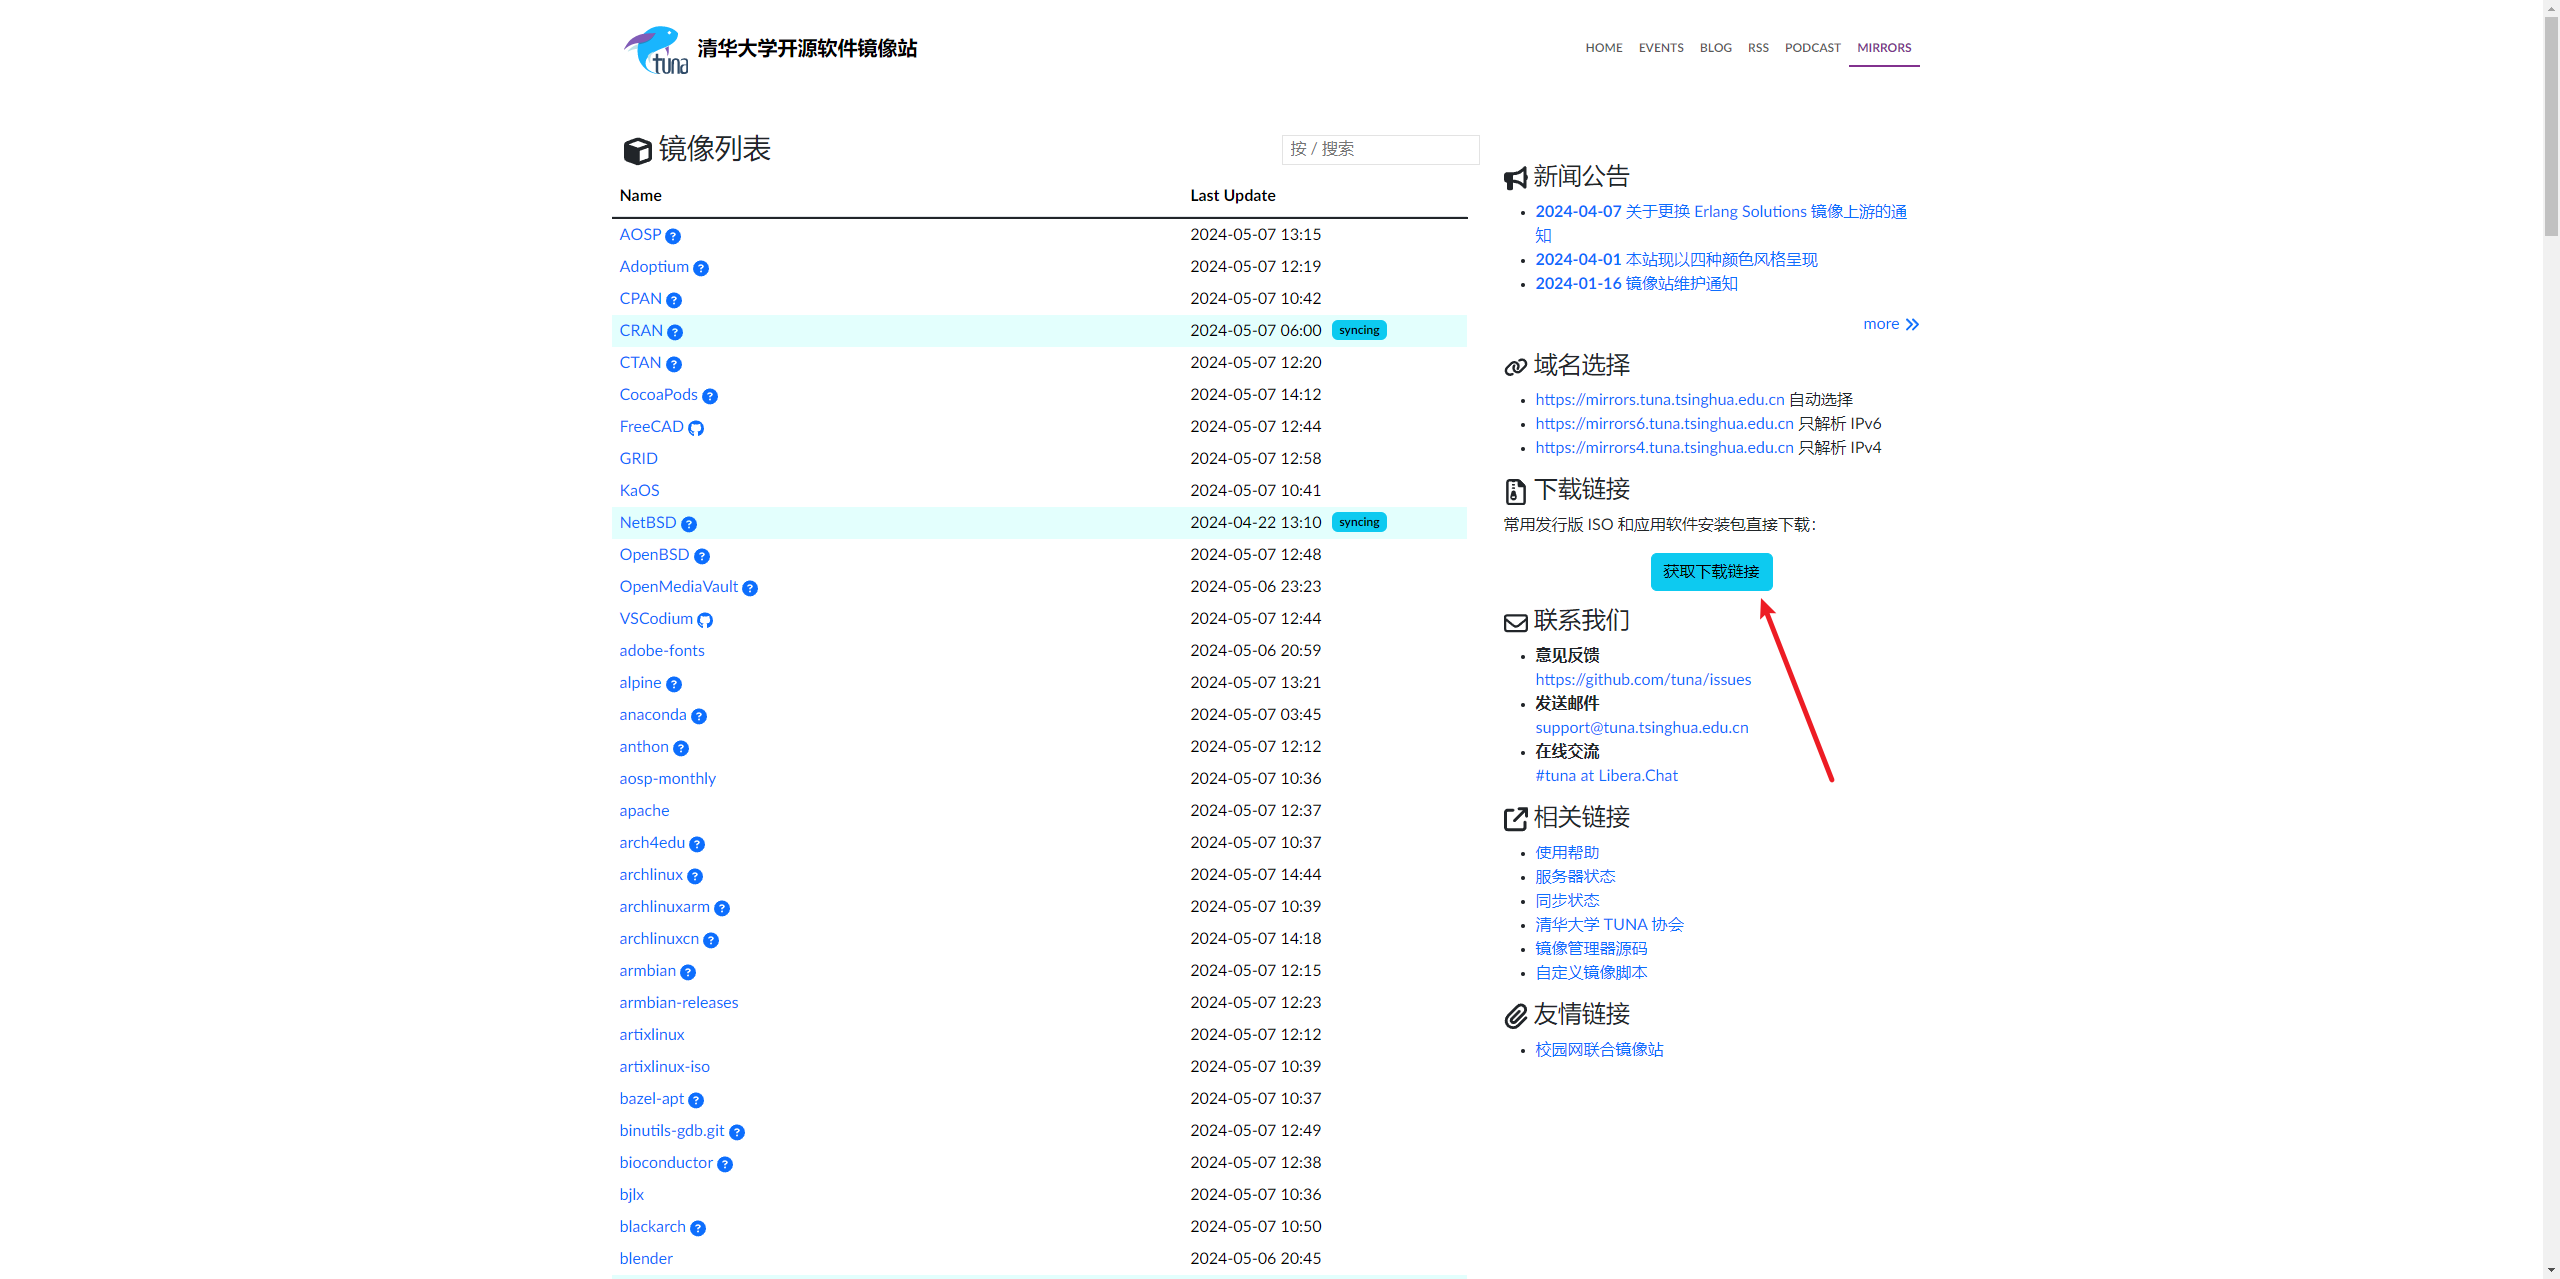2560x1279 pixels.
Task: Open mirrors4 IPv4 domain link
Action: [x=1664, y=447]
